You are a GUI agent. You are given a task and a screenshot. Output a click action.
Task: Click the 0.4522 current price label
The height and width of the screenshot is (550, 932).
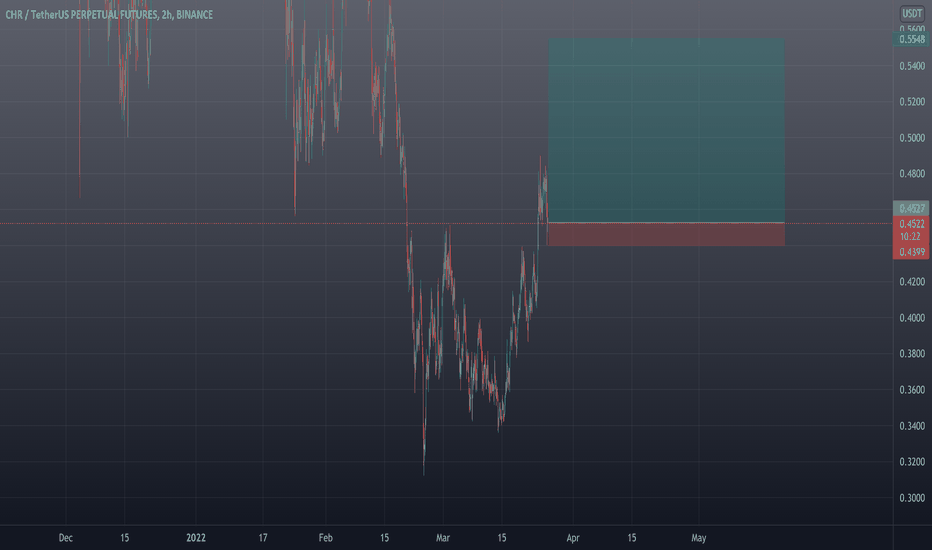coord(911,224)
